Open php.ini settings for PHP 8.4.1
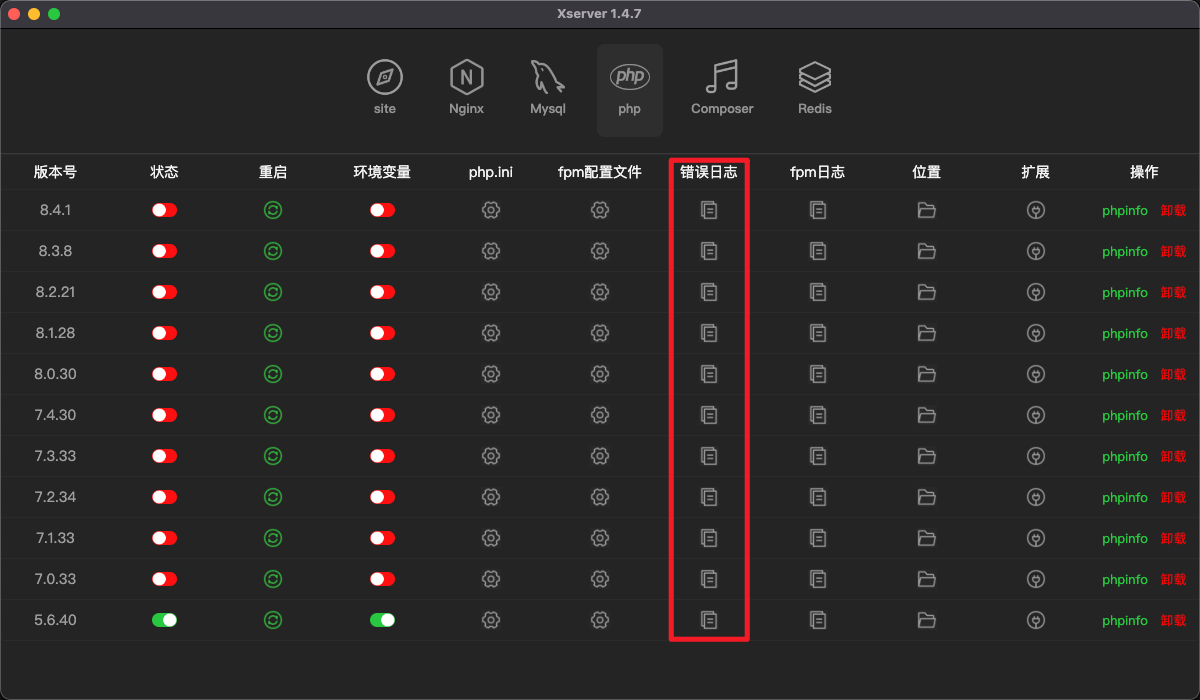Viewport: 1200px width, 700px height. (491, 210)
